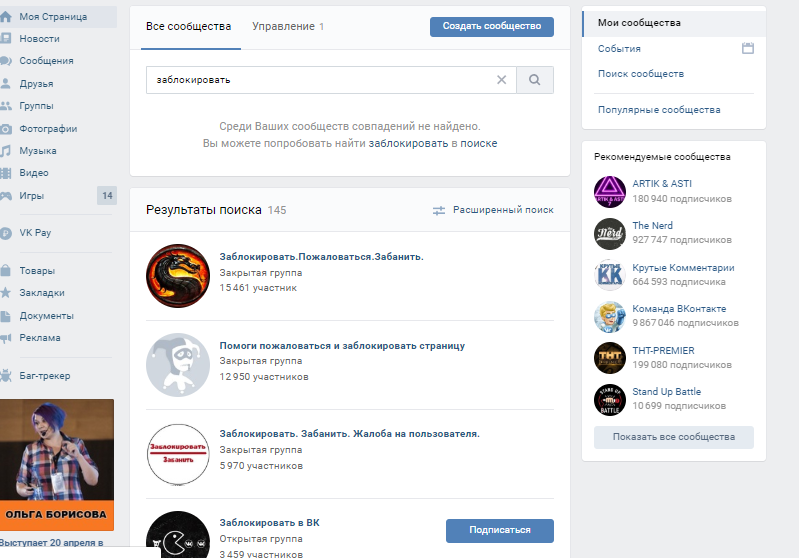Click the Баг-трекер text link
This screenshot has width=799, height=558.
(45, 376)
